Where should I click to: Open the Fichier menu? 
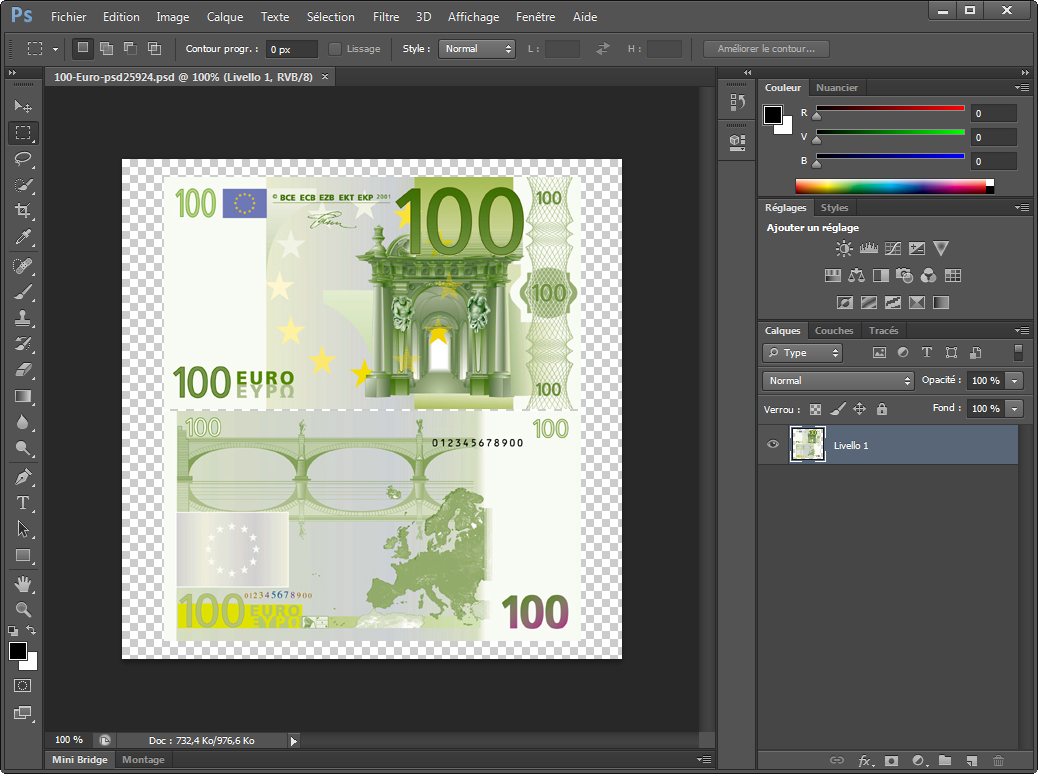[x=68, y=17]
